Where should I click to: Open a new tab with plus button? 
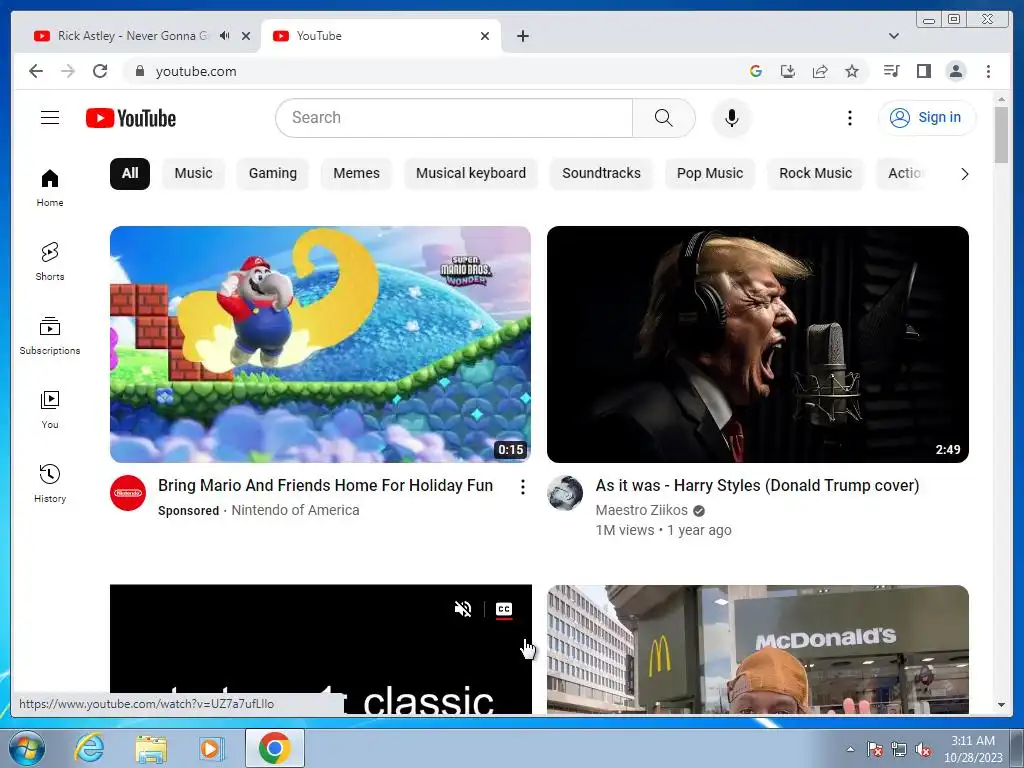tap(523, 36)
